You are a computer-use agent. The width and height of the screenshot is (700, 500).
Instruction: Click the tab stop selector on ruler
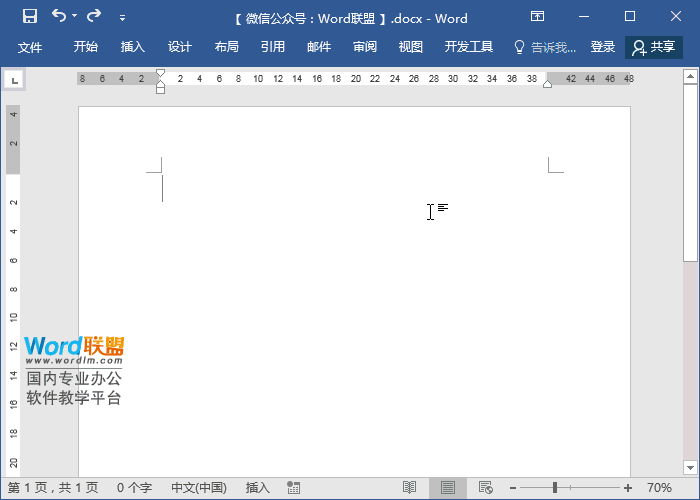(14, 80)
